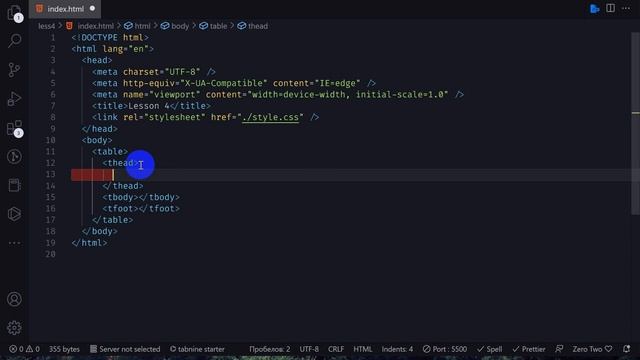This screenshot has height=360, width=640.
Task: Click the charset="UTF-8" meta line
Action: (x=154, y=72)
